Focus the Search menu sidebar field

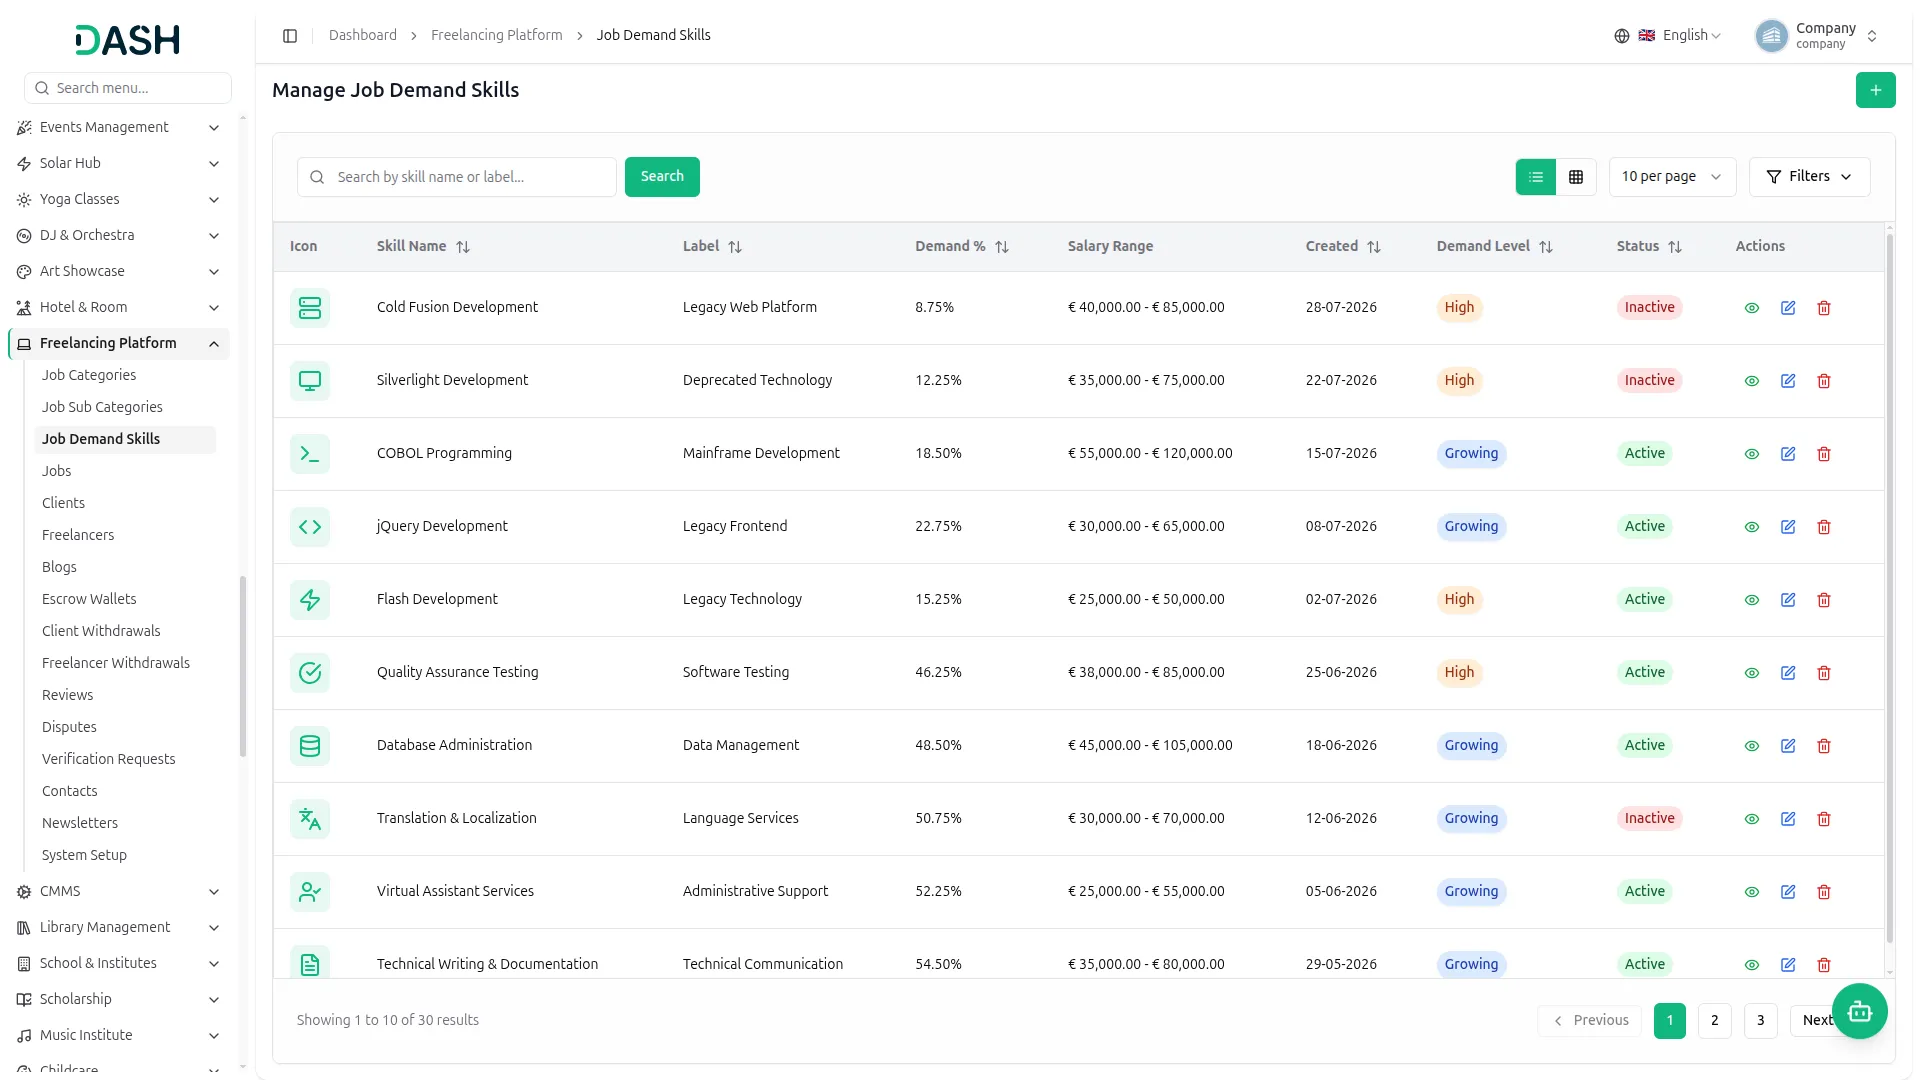tap(128, 88)
